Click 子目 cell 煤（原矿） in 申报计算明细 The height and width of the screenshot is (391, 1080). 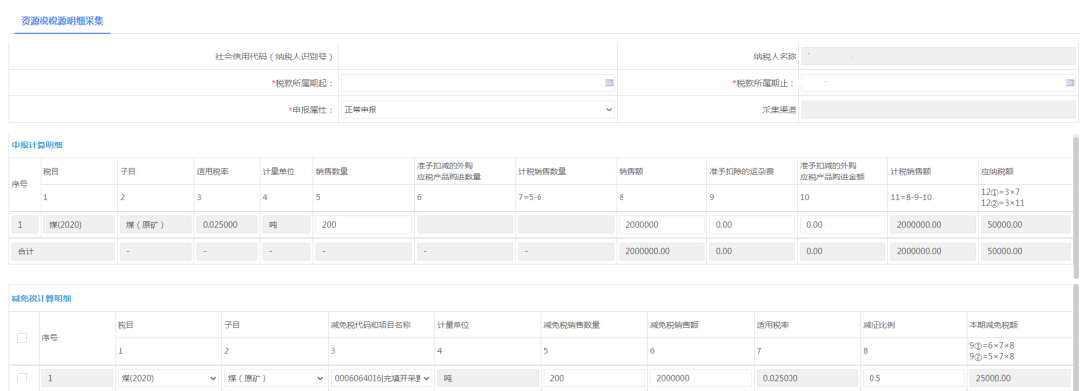coord(155,224)
